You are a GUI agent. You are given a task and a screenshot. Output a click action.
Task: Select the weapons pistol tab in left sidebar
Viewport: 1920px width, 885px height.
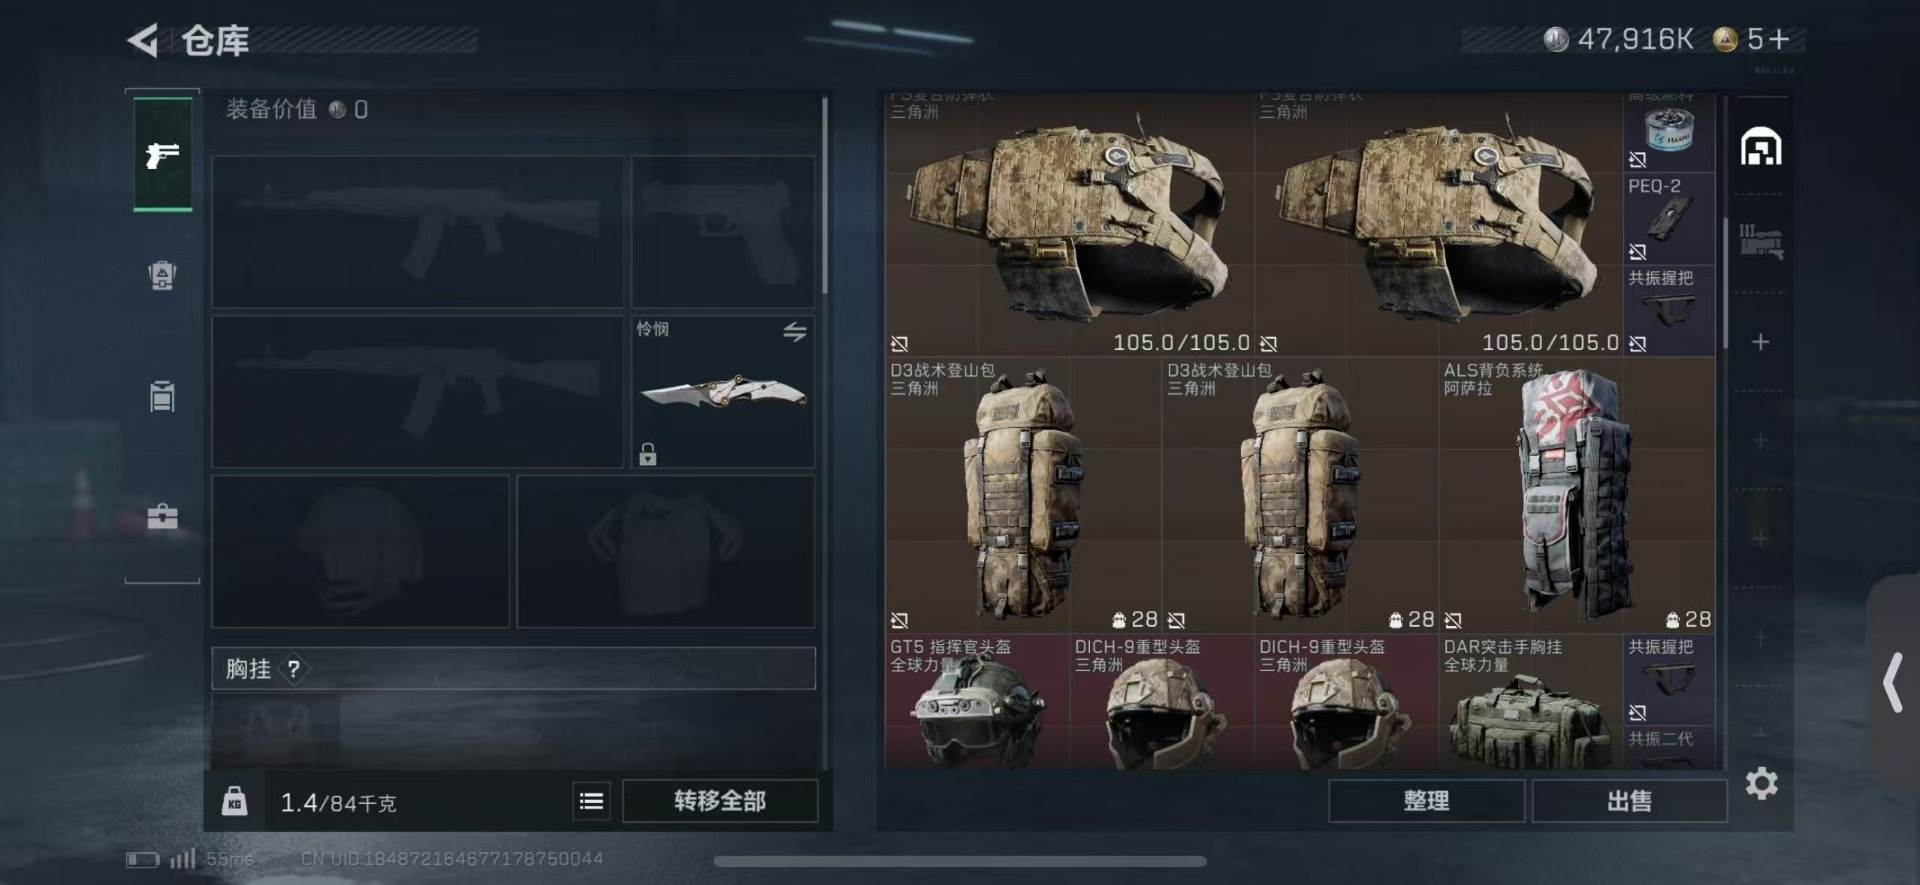click(162, 155)
